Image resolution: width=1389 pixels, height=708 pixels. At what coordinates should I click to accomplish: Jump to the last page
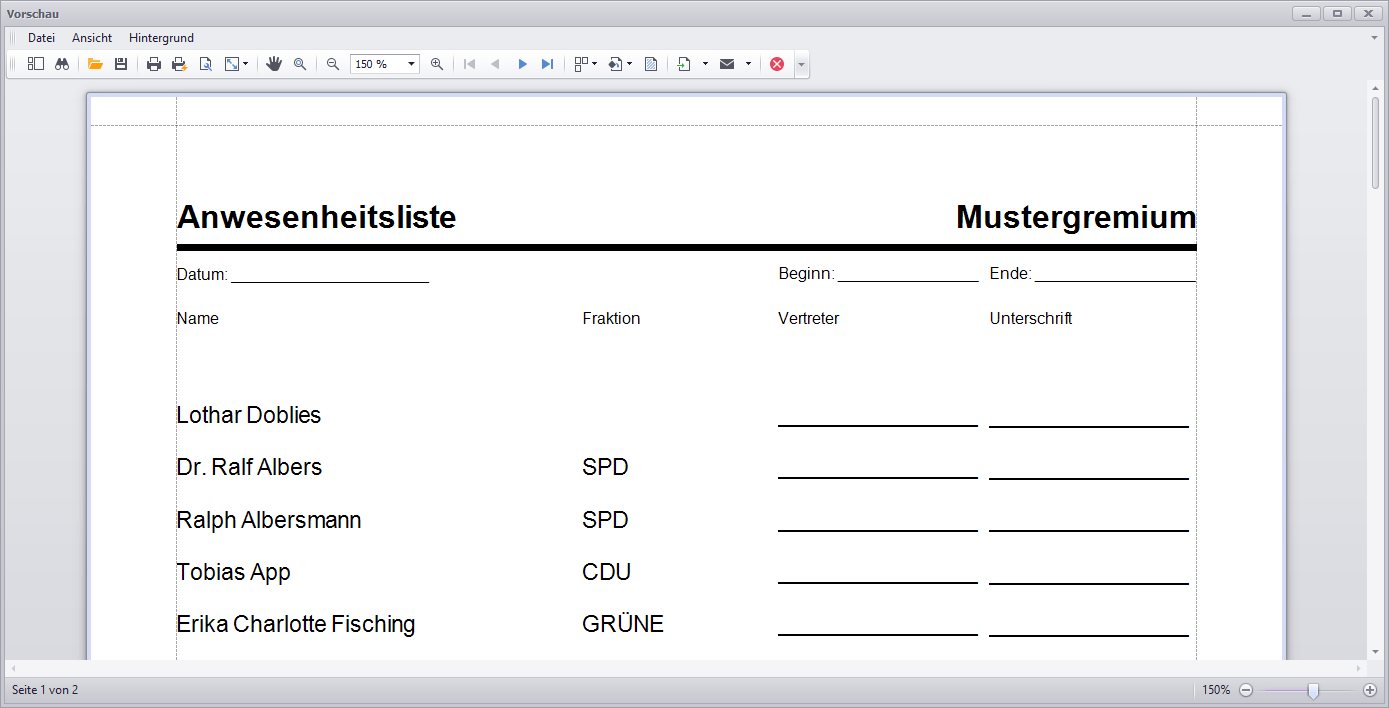click(x=547, y=64)
